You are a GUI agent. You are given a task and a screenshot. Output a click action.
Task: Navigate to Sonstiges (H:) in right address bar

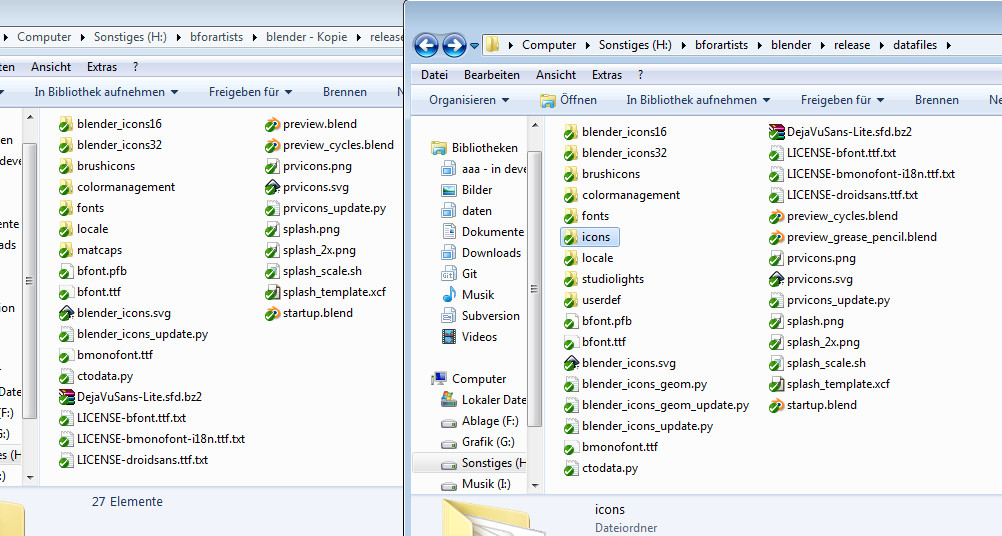tap(635, 45)
